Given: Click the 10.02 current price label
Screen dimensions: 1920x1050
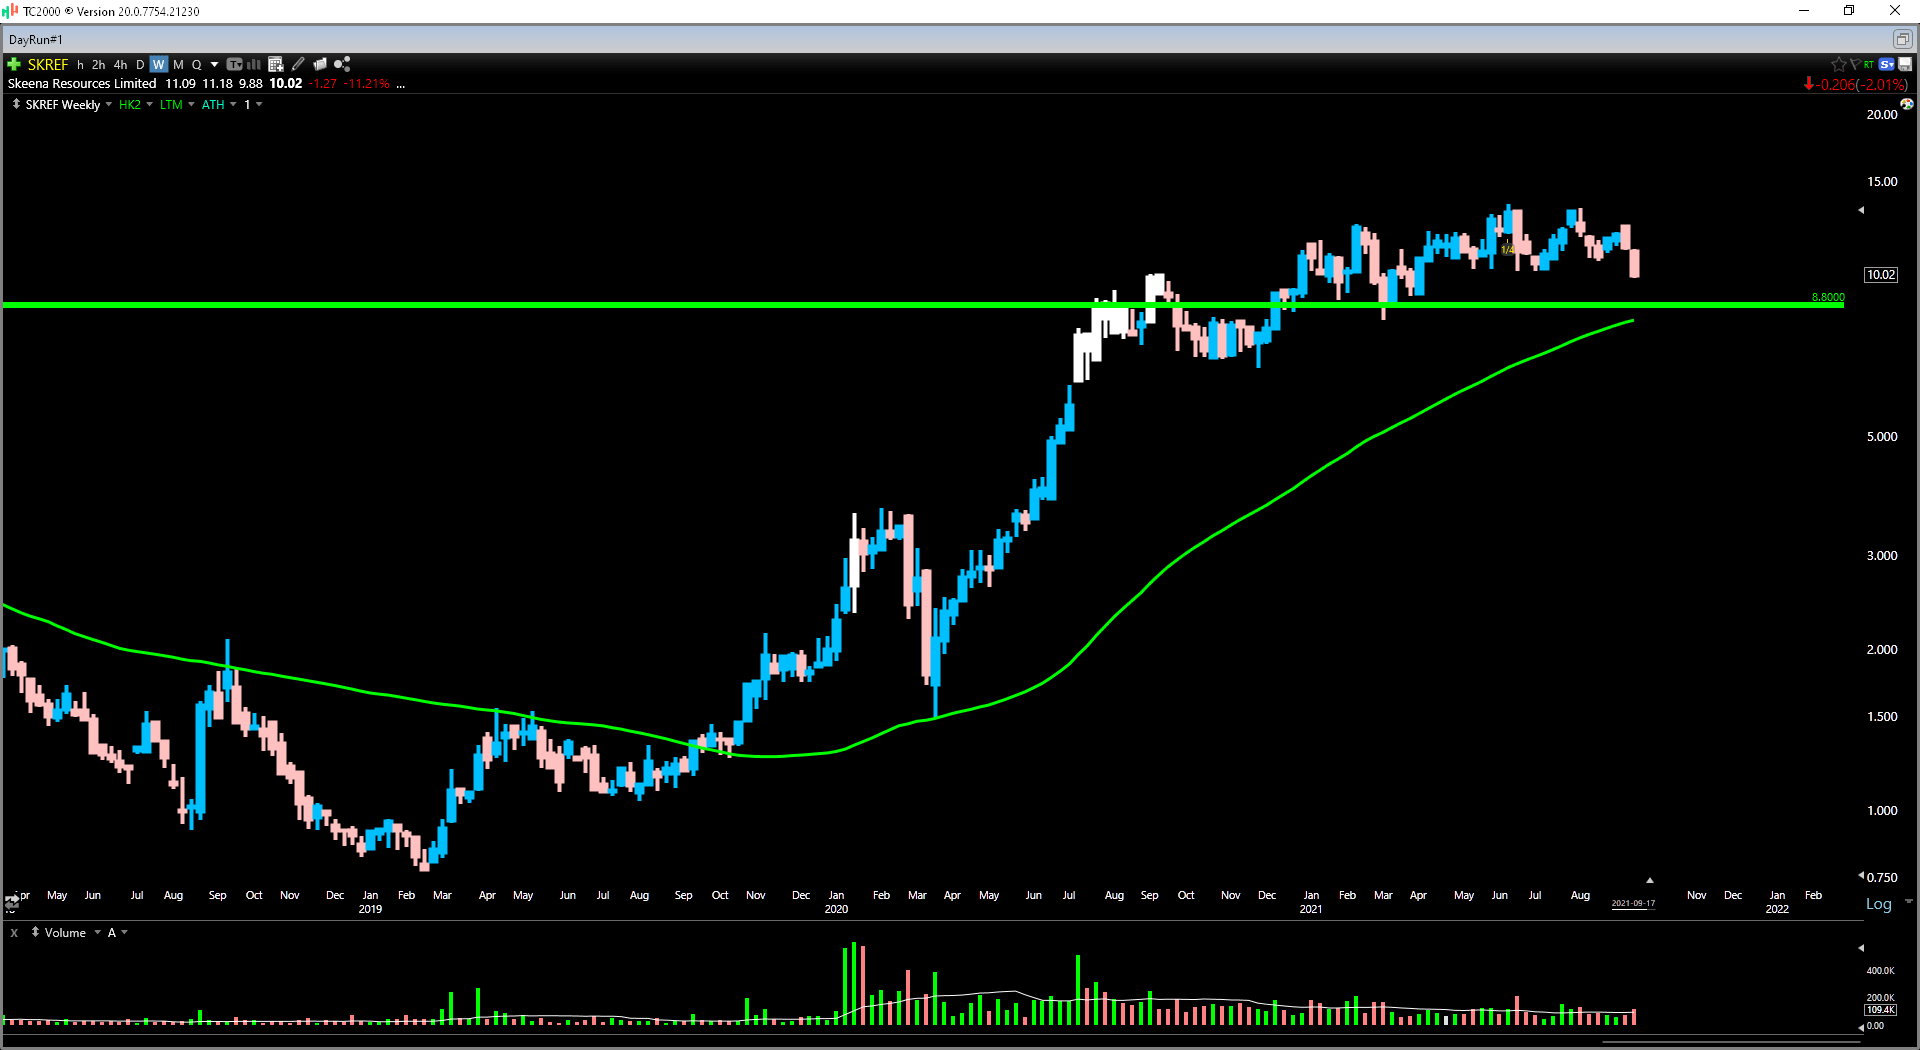Looking at the screenshot, I should click(1881, 274).
